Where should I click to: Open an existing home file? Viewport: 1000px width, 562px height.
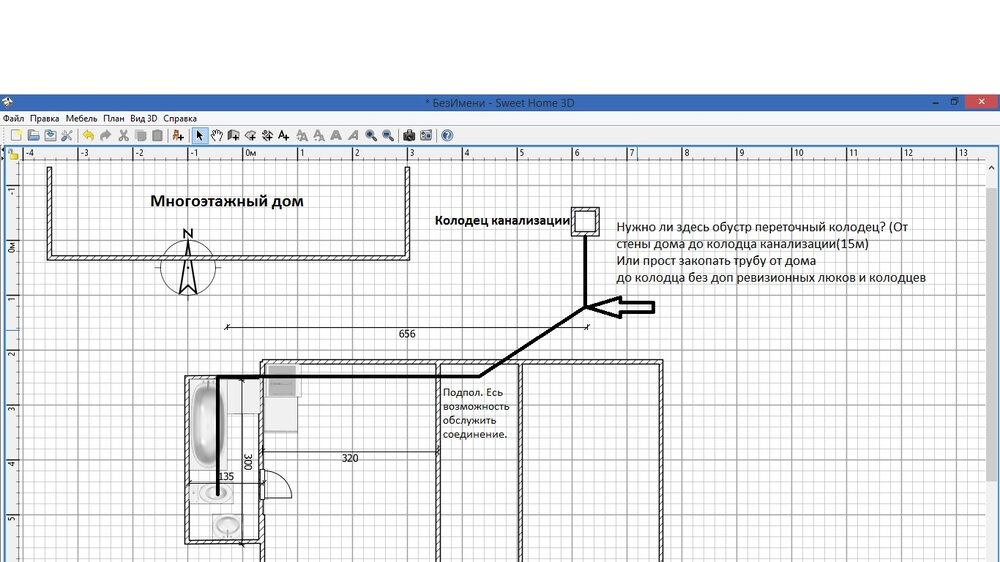(x=33, y=135)
